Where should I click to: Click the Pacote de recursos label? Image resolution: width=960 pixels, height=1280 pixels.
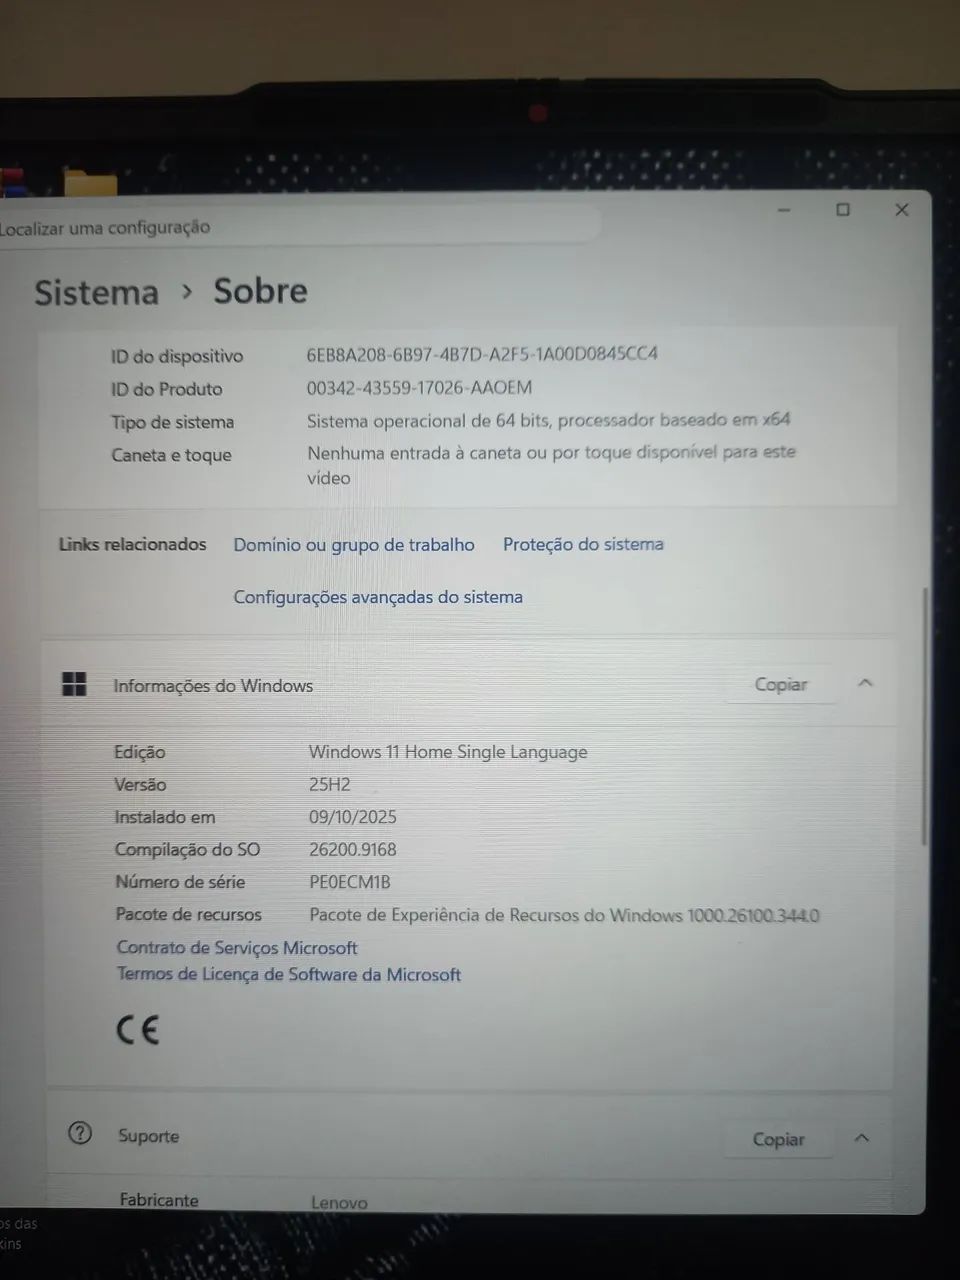coord(188,914)
